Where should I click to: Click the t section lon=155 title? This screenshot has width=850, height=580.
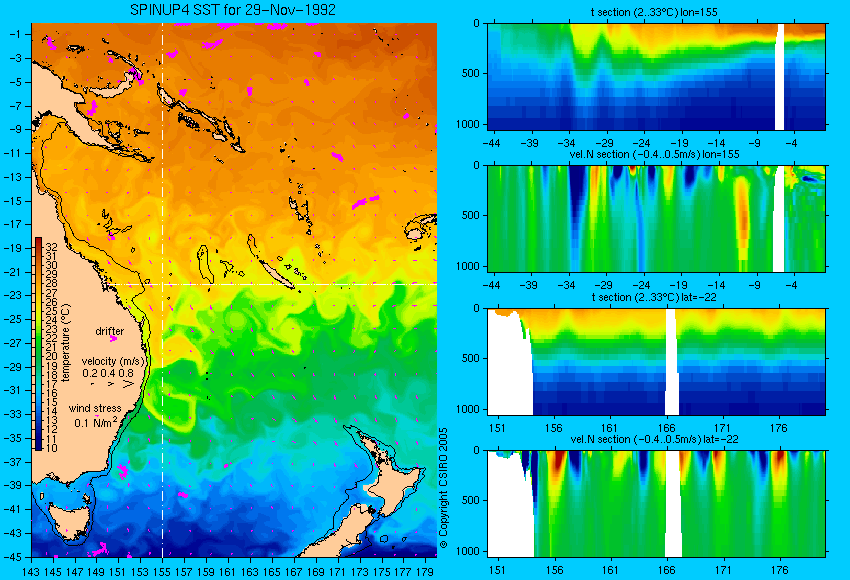(654, 12)
